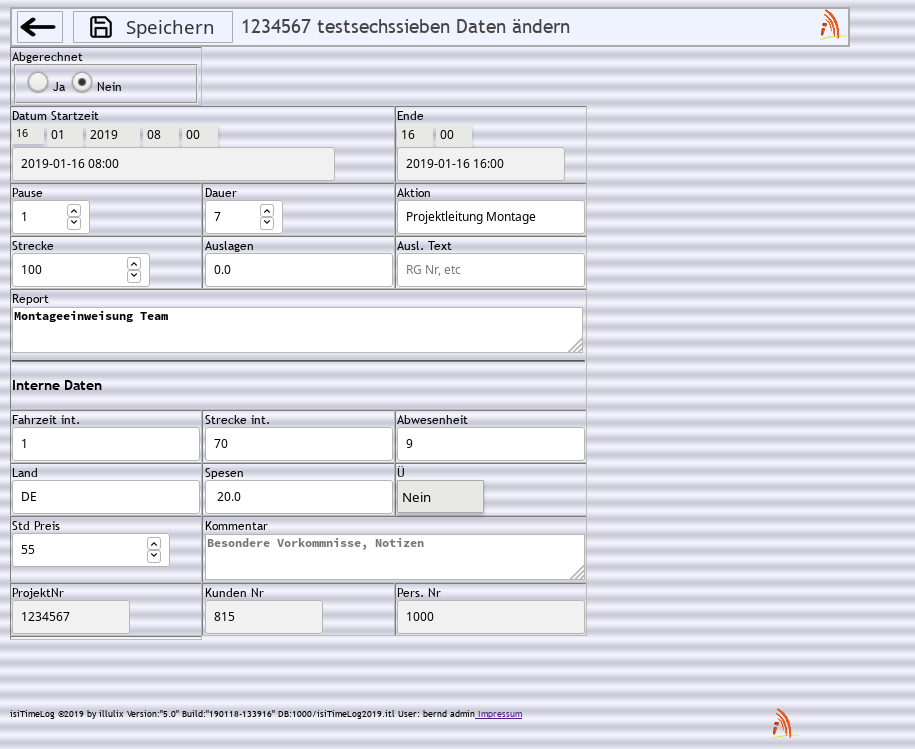Increase Dauer with the up stepper
The width and height of the screenshot is (915, 749).
tap(267, 211)
